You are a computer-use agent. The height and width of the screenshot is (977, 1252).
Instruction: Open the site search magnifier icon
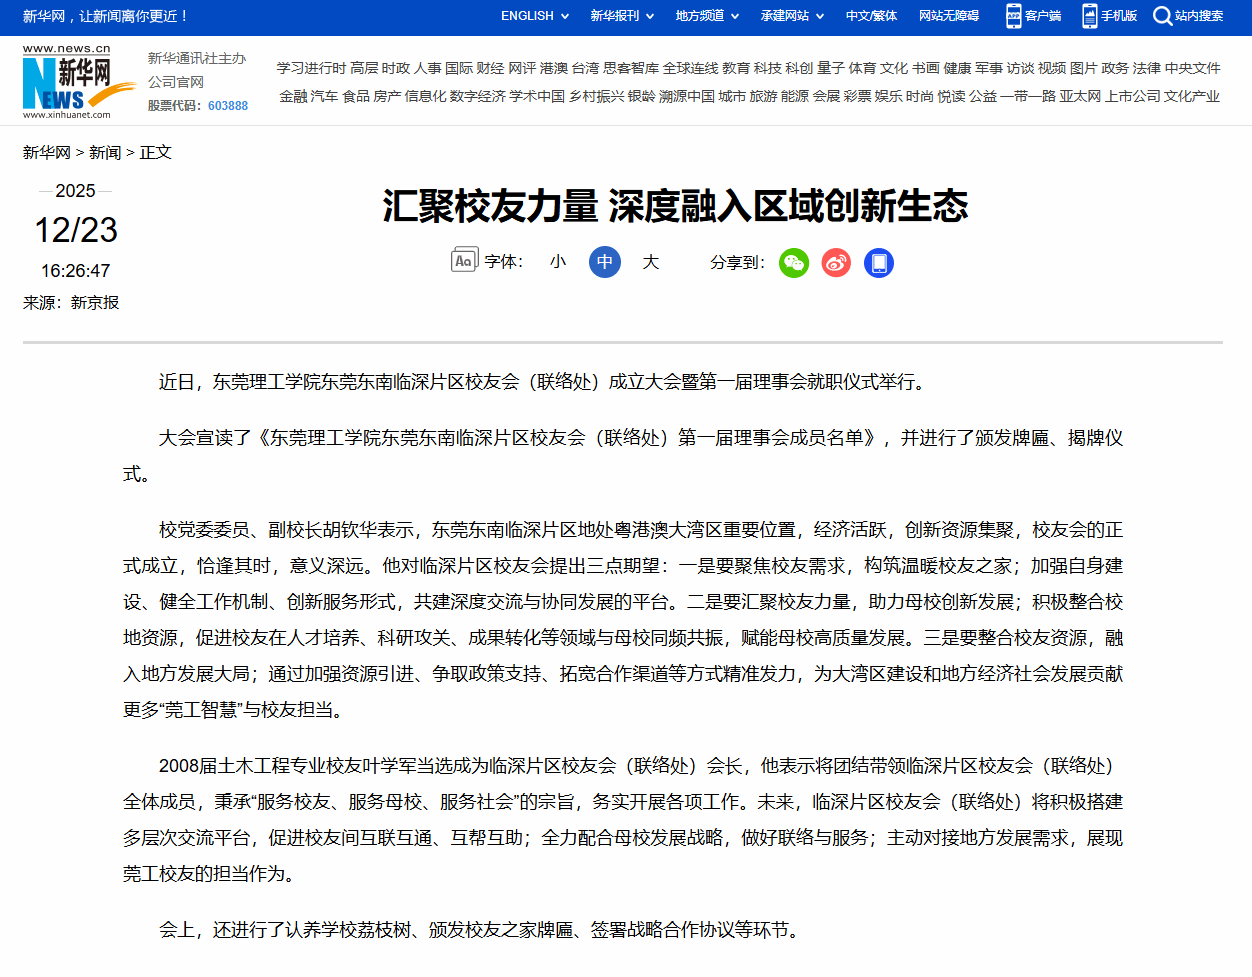[1162, 16]
